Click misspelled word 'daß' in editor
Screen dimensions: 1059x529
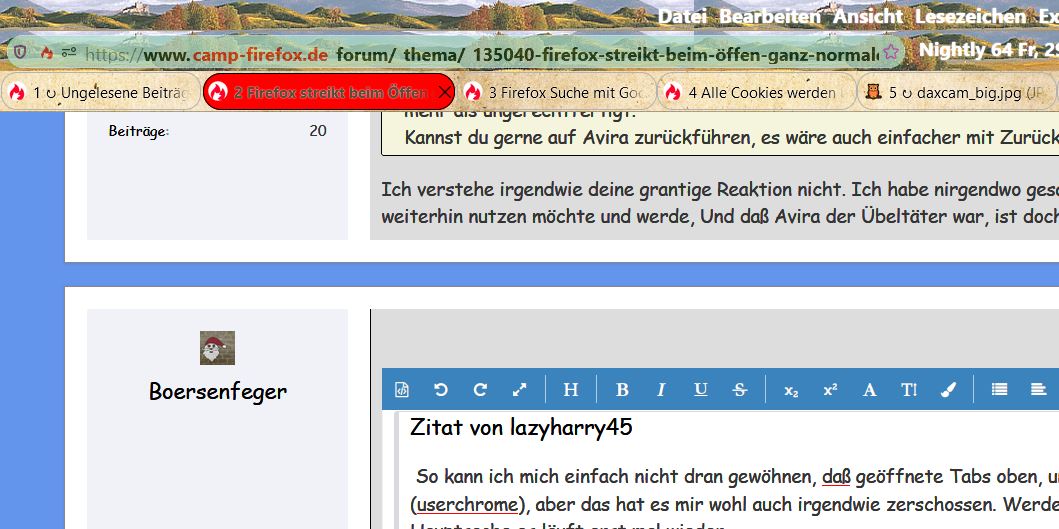(836, 477)
